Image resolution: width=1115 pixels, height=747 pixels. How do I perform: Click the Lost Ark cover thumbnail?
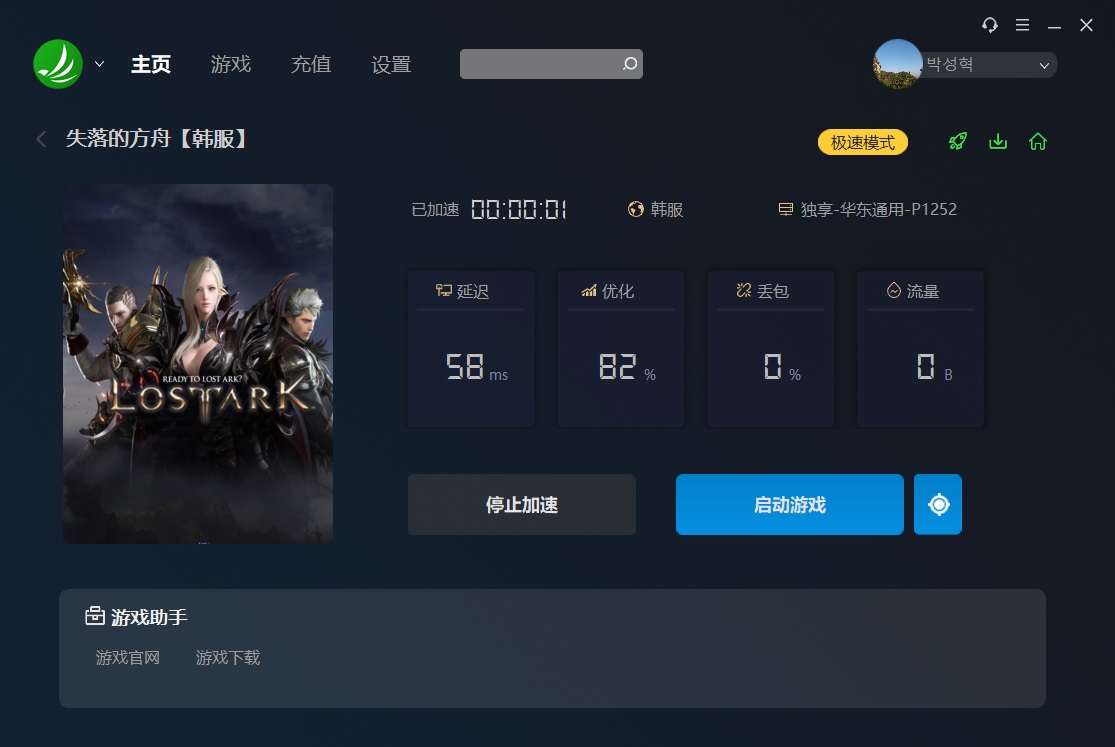(x=198, y=364)
